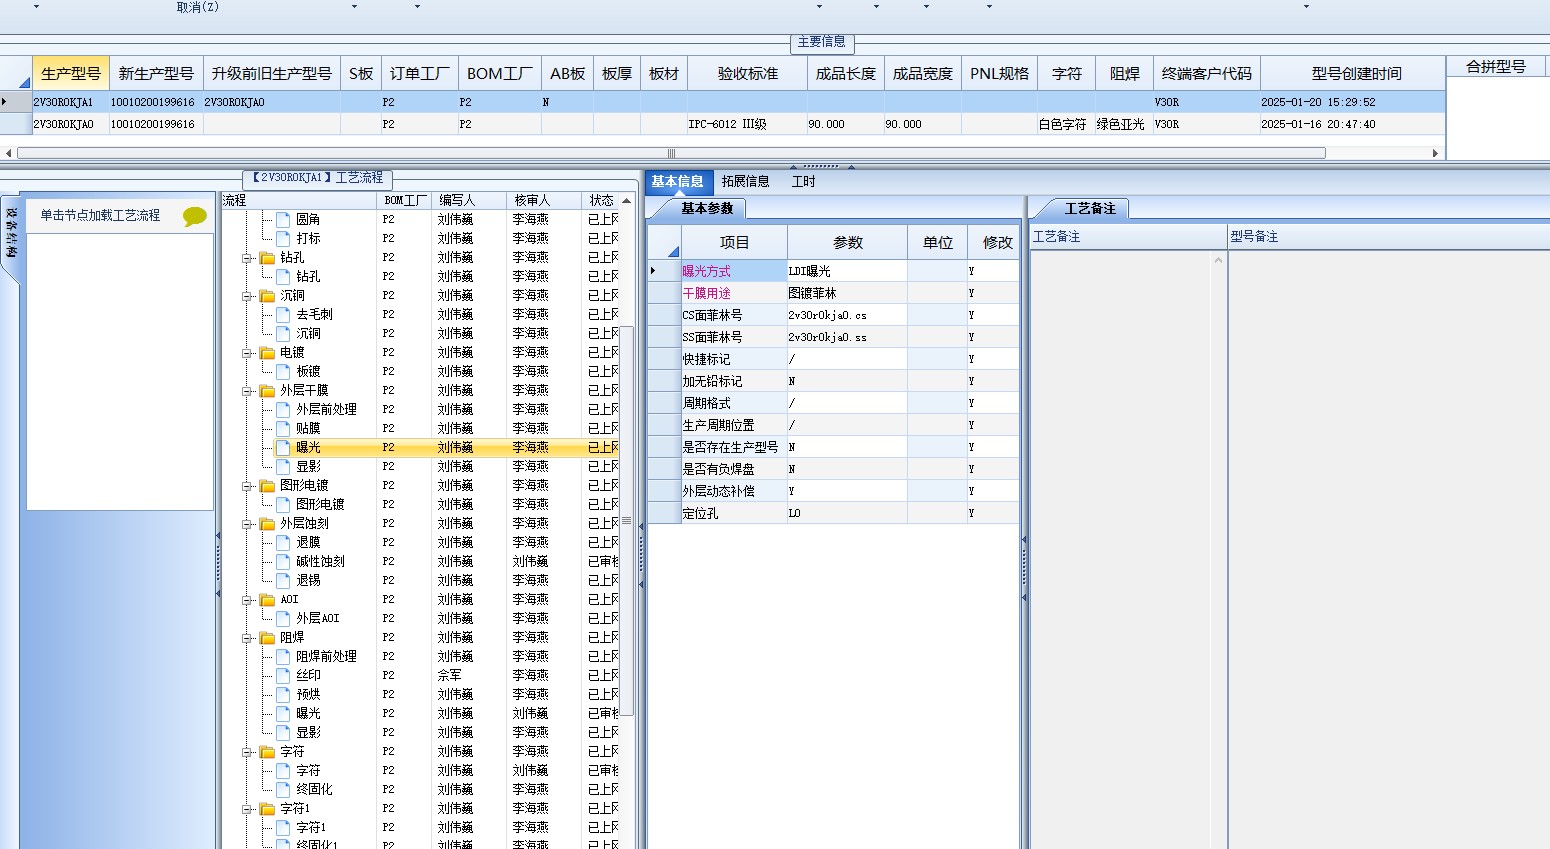The image size is (1550, 849).
Task: Click the 阻焊 folder icon
Action: coord(267,637)
